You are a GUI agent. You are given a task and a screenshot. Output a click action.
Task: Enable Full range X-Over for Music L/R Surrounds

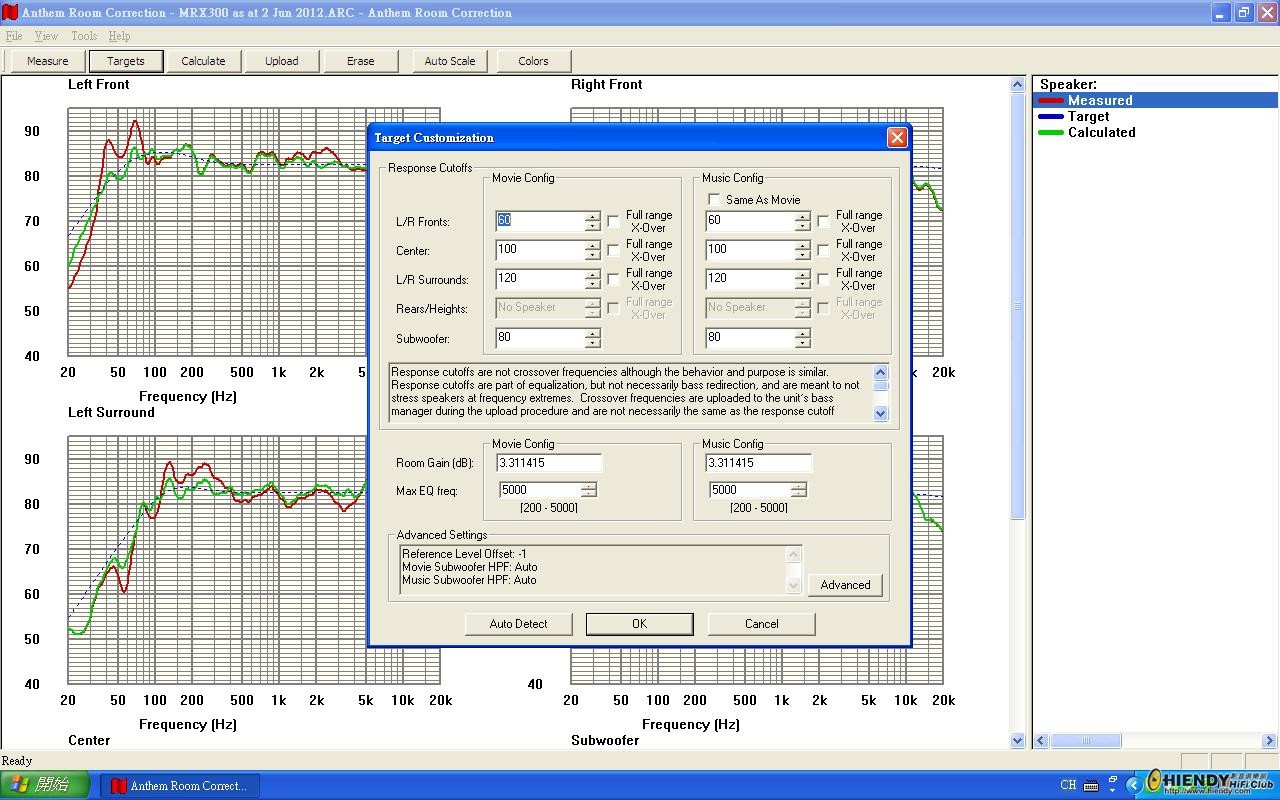tap(823, 279)
